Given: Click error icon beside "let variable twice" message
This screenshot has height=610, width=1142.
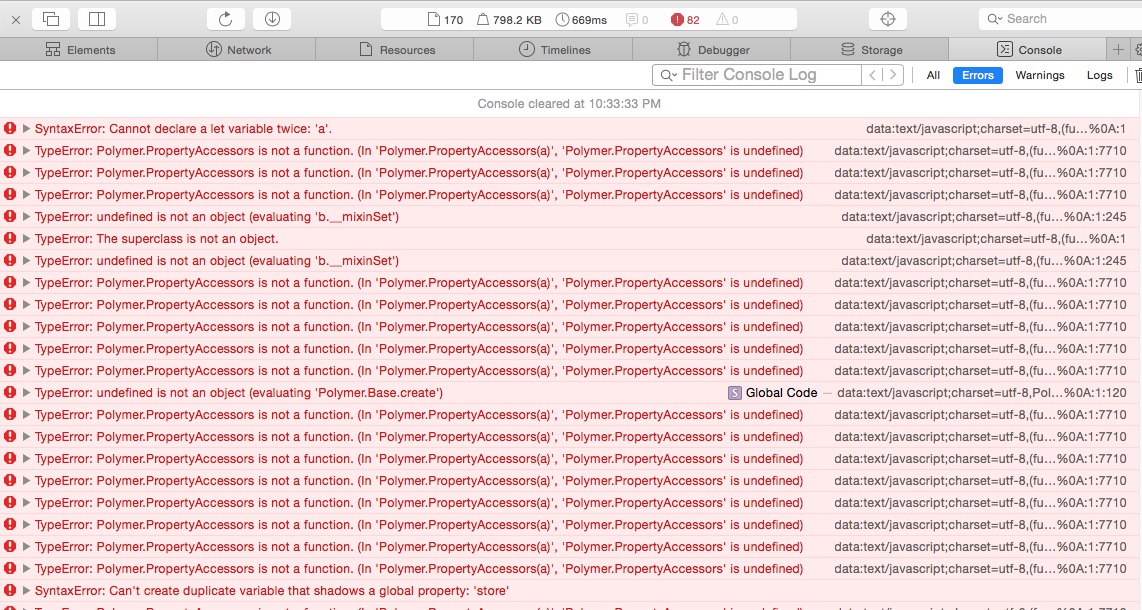Looking at the screenshot, I should pyautogui.click(x=9, y=129).
